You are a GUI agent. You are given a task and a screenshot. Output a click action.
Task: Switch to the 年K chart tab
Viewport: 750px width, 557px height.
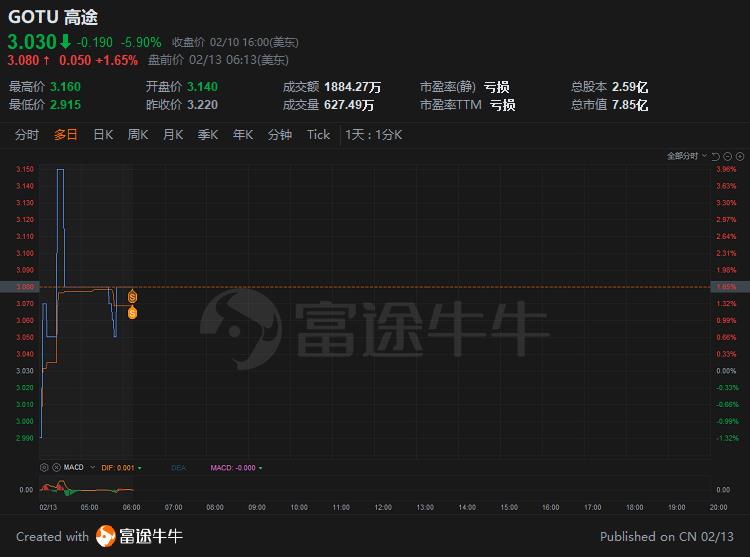243,135
